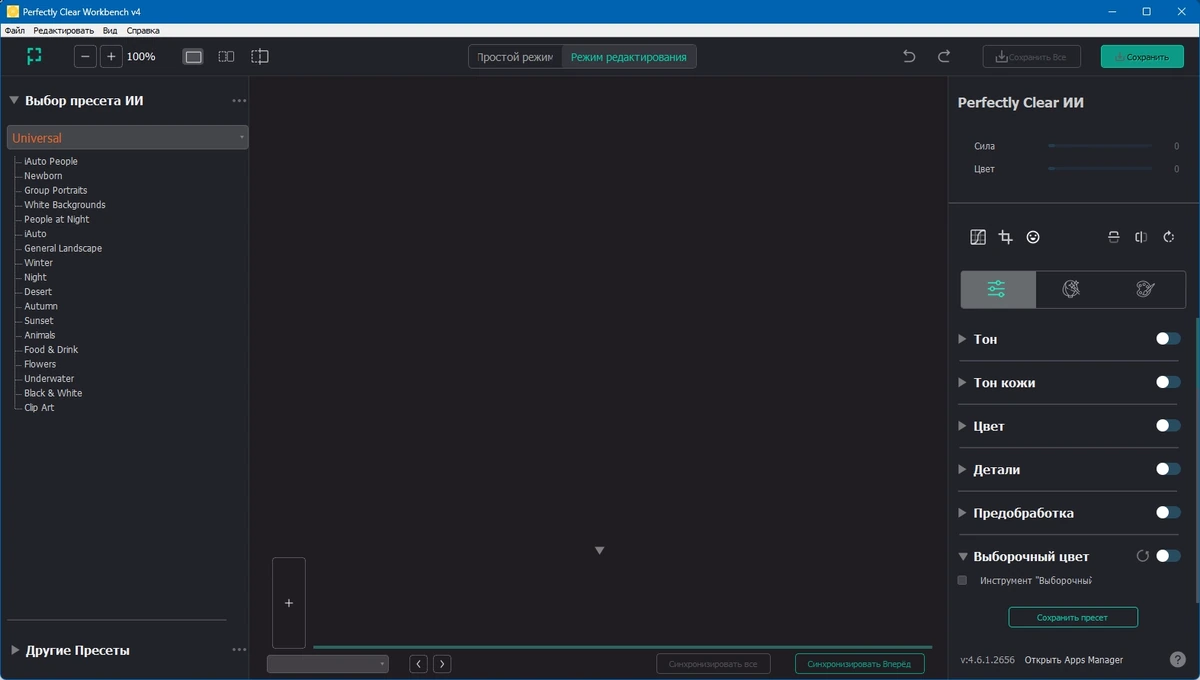The width and height of the screenshot is (1200, 680).
Task: Open the palette and brush tab
Action: tap(1145, 289)
